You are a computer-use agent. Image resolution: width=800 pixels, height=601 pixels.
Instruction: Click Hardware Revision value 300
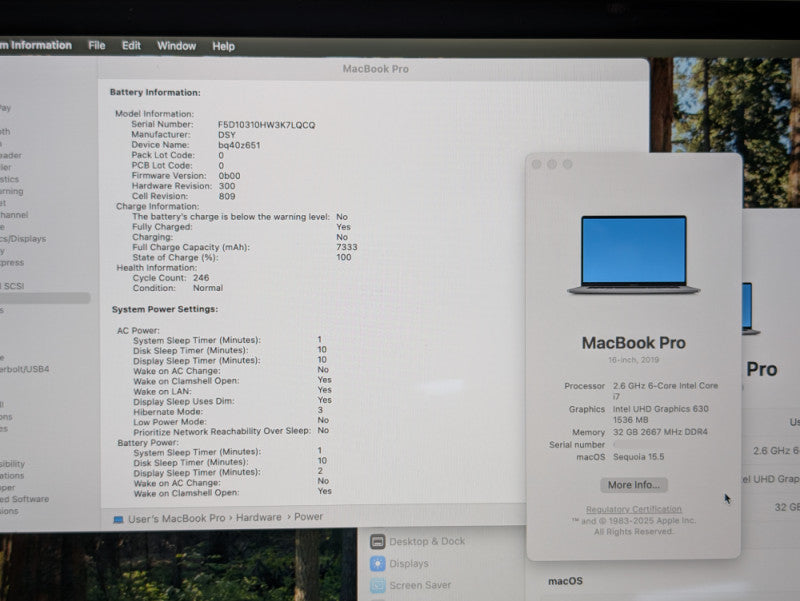(227, 186)
